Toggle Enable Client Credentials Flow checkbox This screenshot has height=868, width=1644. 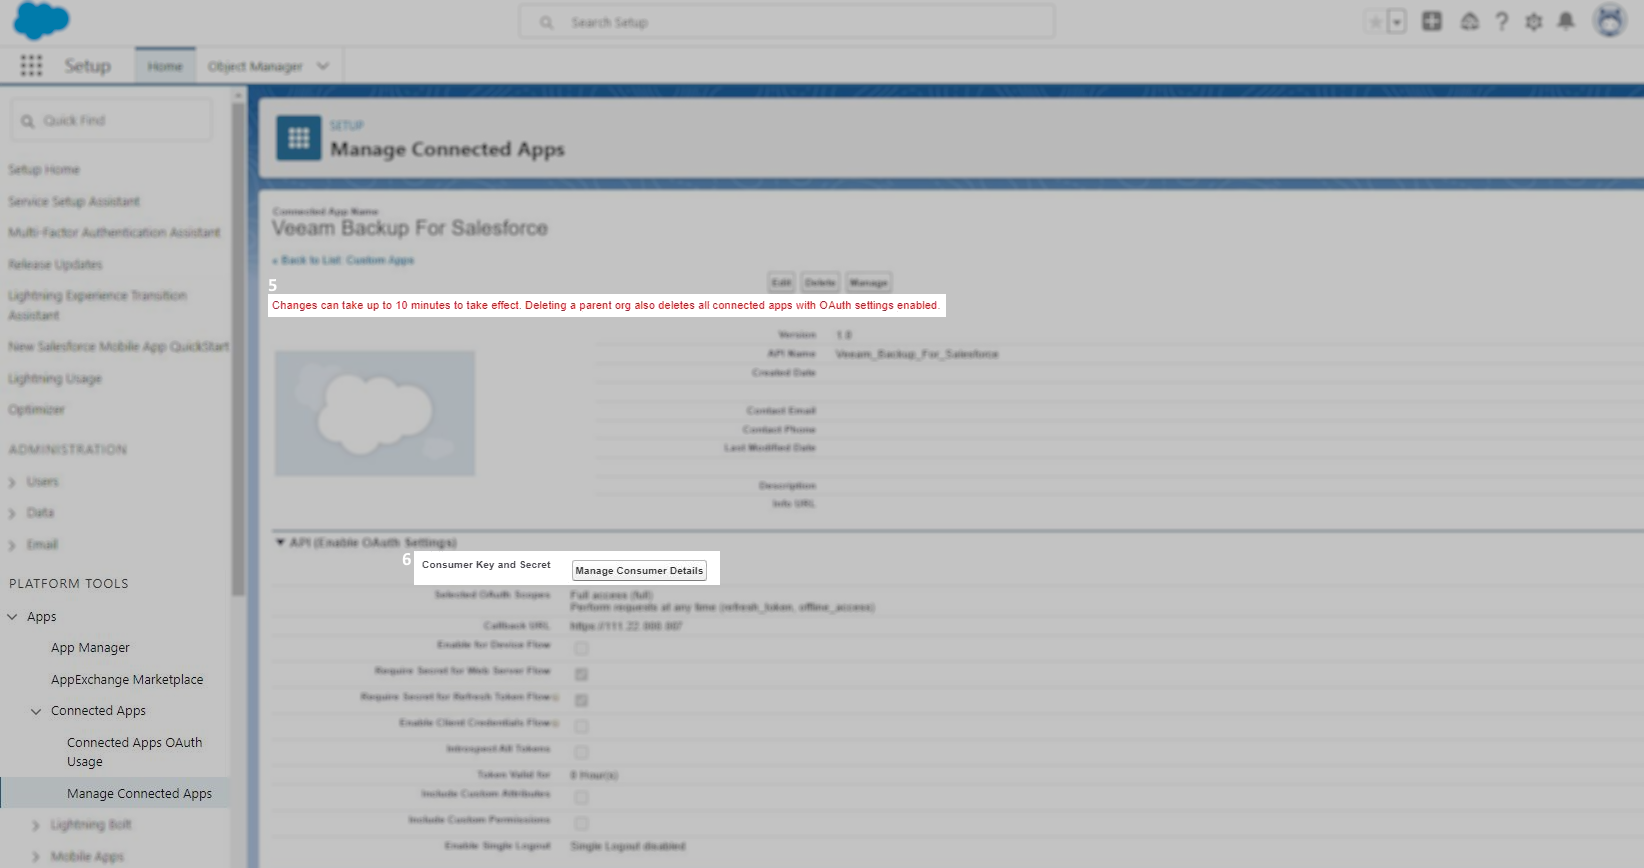point(581,726)
